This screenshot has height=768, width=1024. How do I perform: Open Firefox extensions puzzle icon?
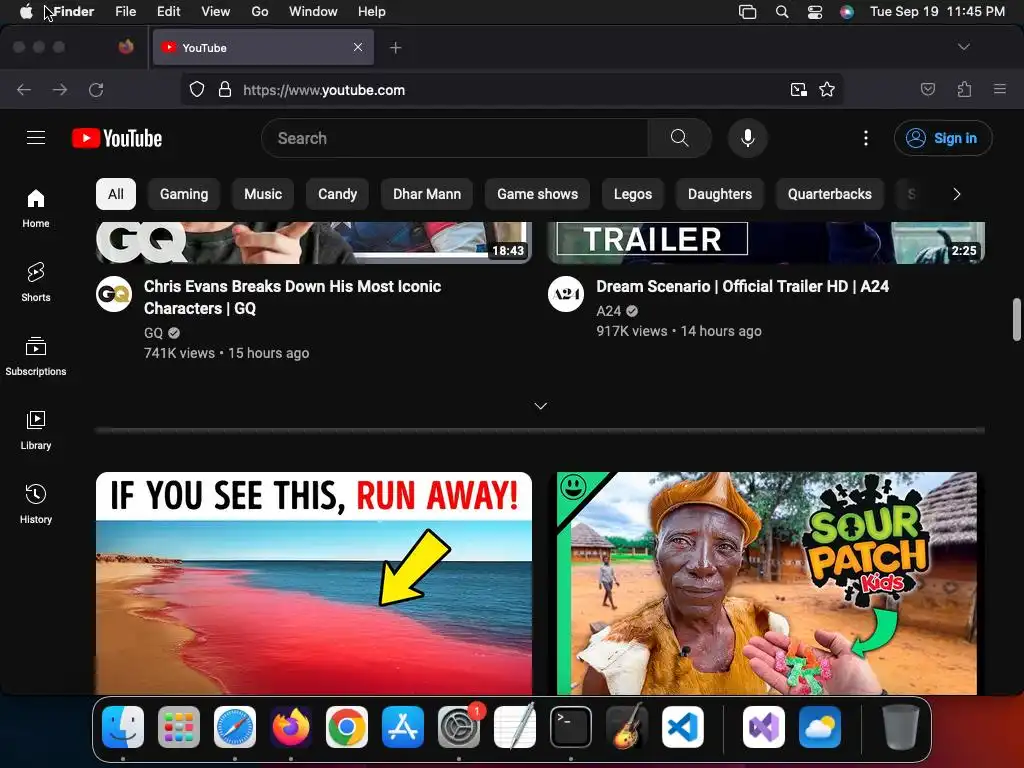coord(964,89)
